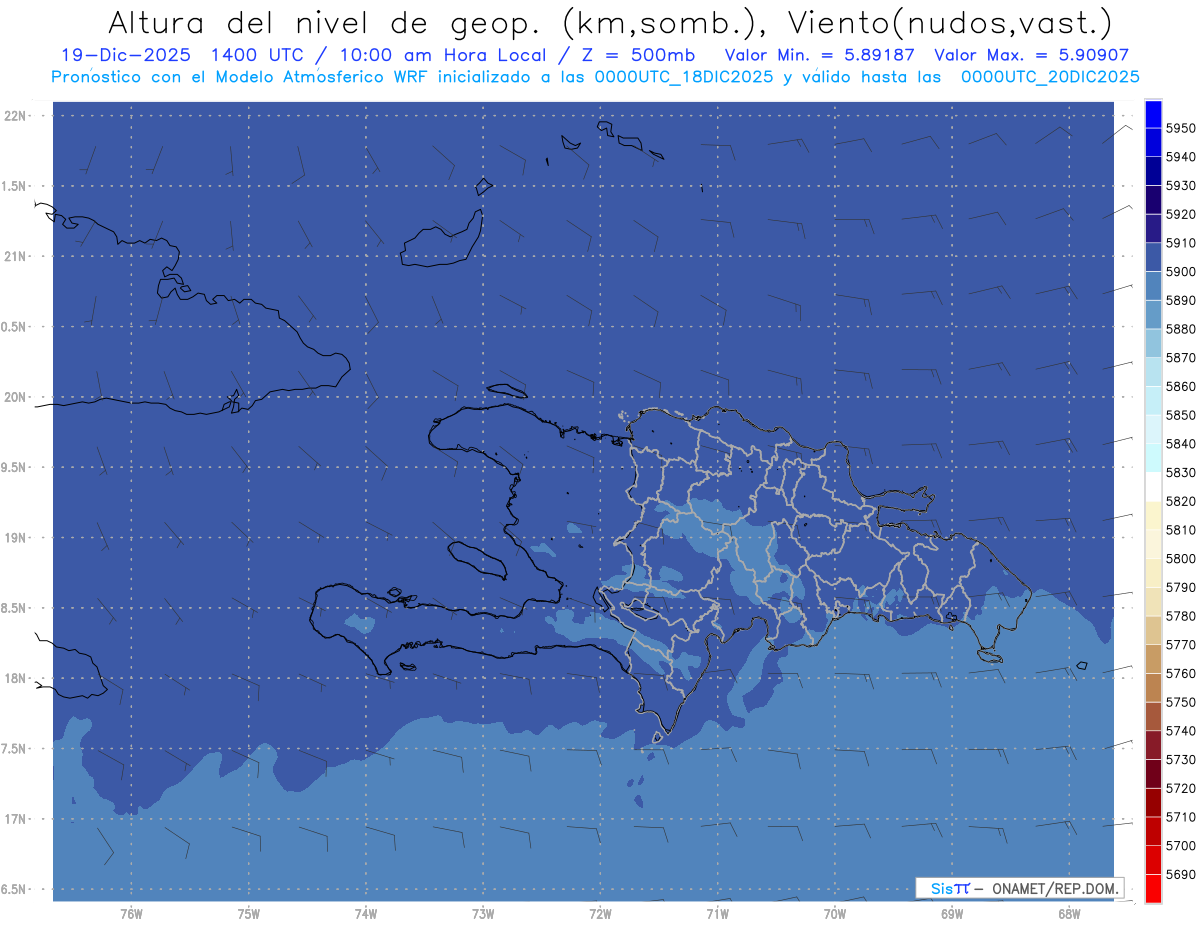The image size is (1200, 927).
Task: Click the '5950' legend value
Action: (x=1180, y=128)
